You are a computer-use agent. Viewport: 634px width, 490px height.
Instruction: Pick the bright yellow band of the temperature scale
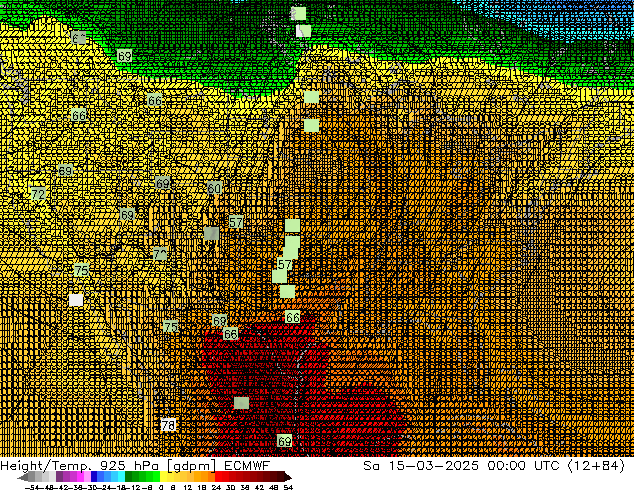click(x=163, y=477)
